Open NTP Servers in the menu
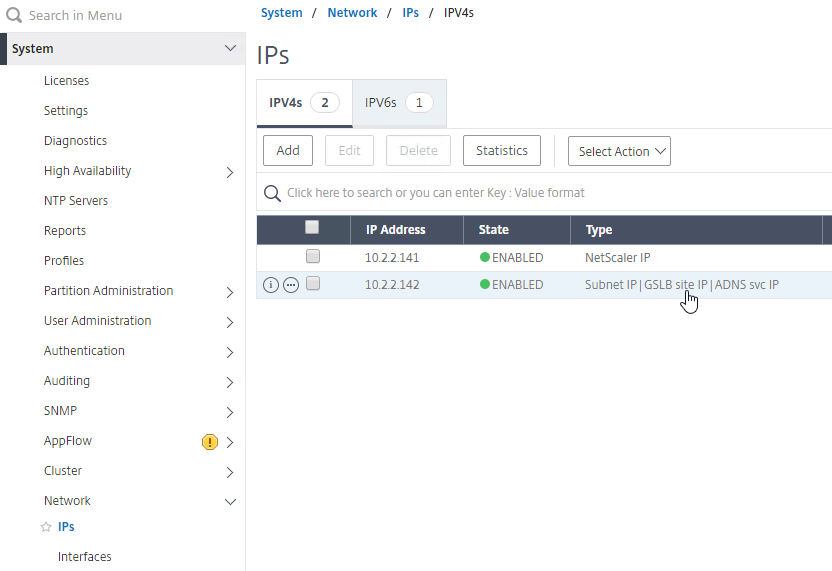This screenshot has height=571, width=832. tap(76, 201)
